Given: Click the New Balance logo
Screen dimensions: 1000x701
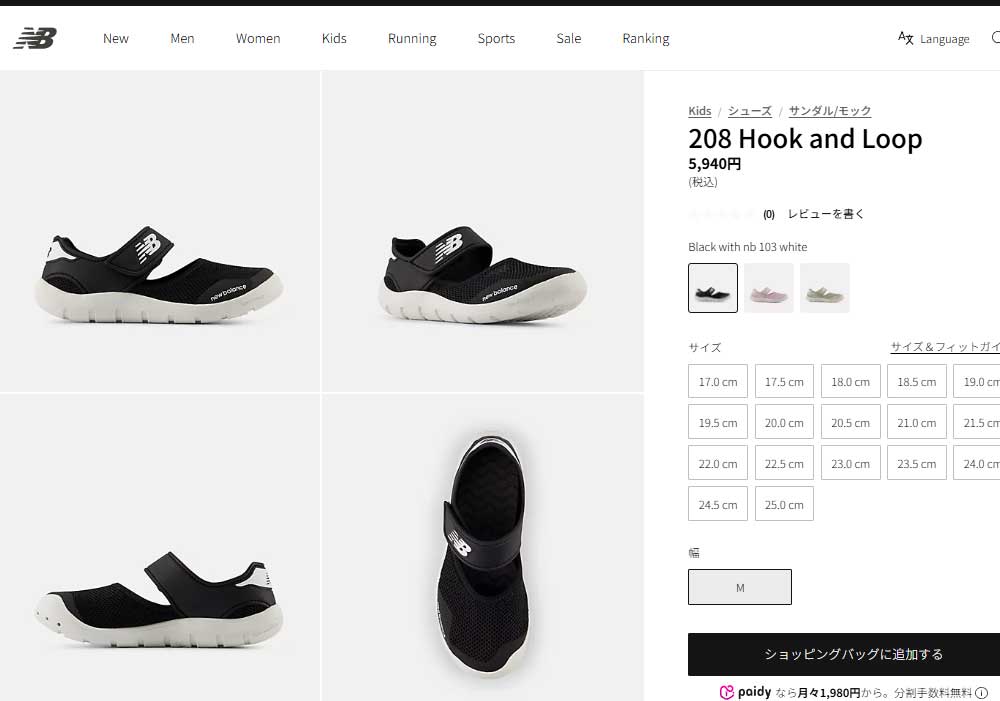Looking at the screenshot, I should click(35, 38).
